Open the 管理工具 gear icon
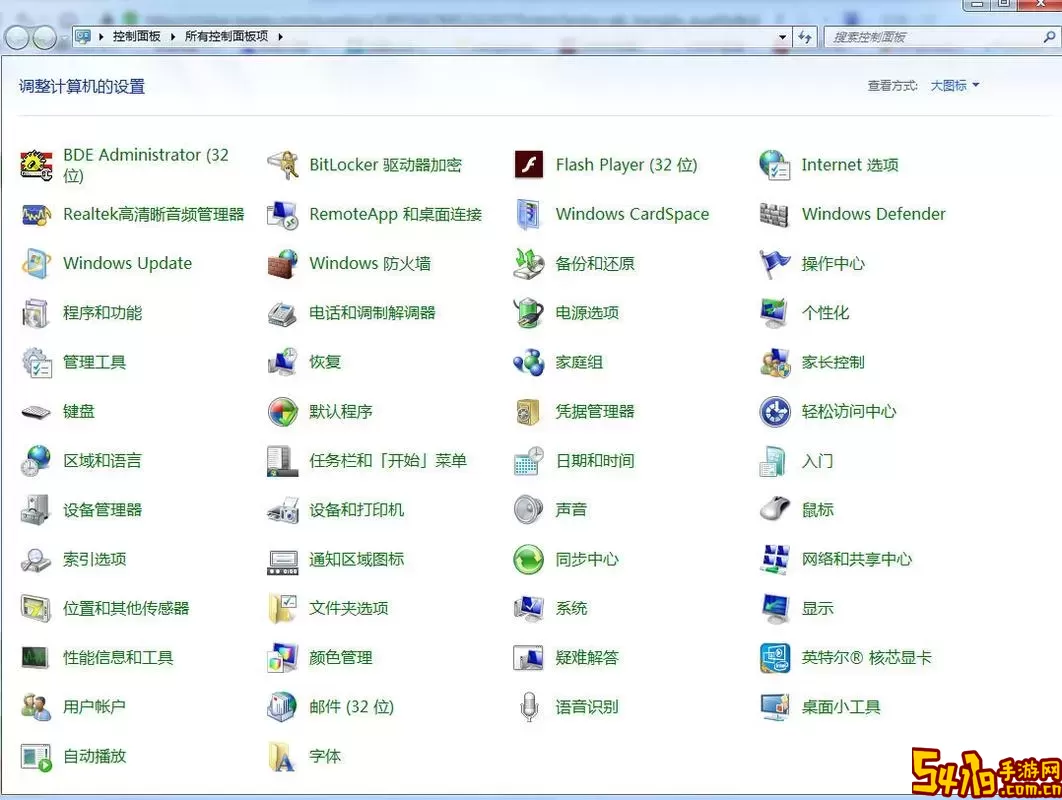The height and width of the screenshot is (800, 1062). (37, 362)
